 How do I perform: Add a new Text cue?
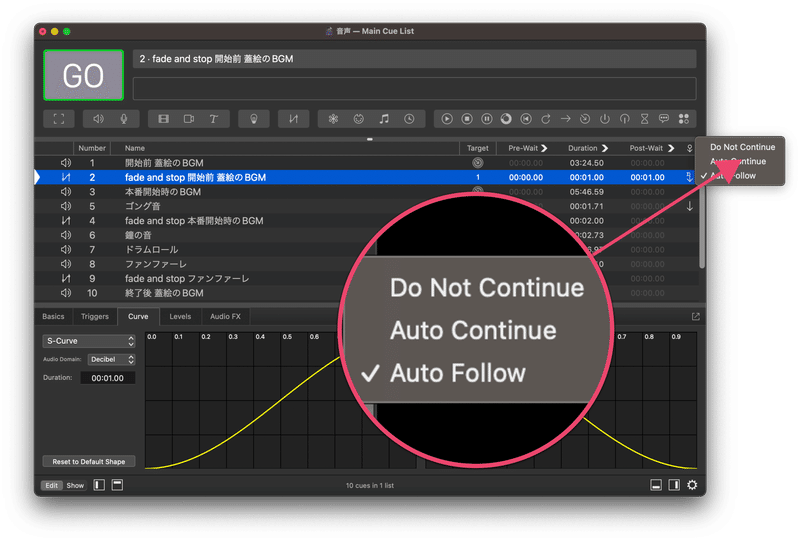[x=214, y=119]
